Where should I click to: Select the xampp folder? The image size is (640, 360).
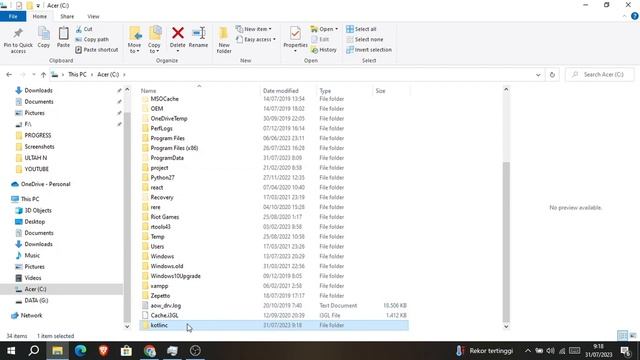(159, 286)
